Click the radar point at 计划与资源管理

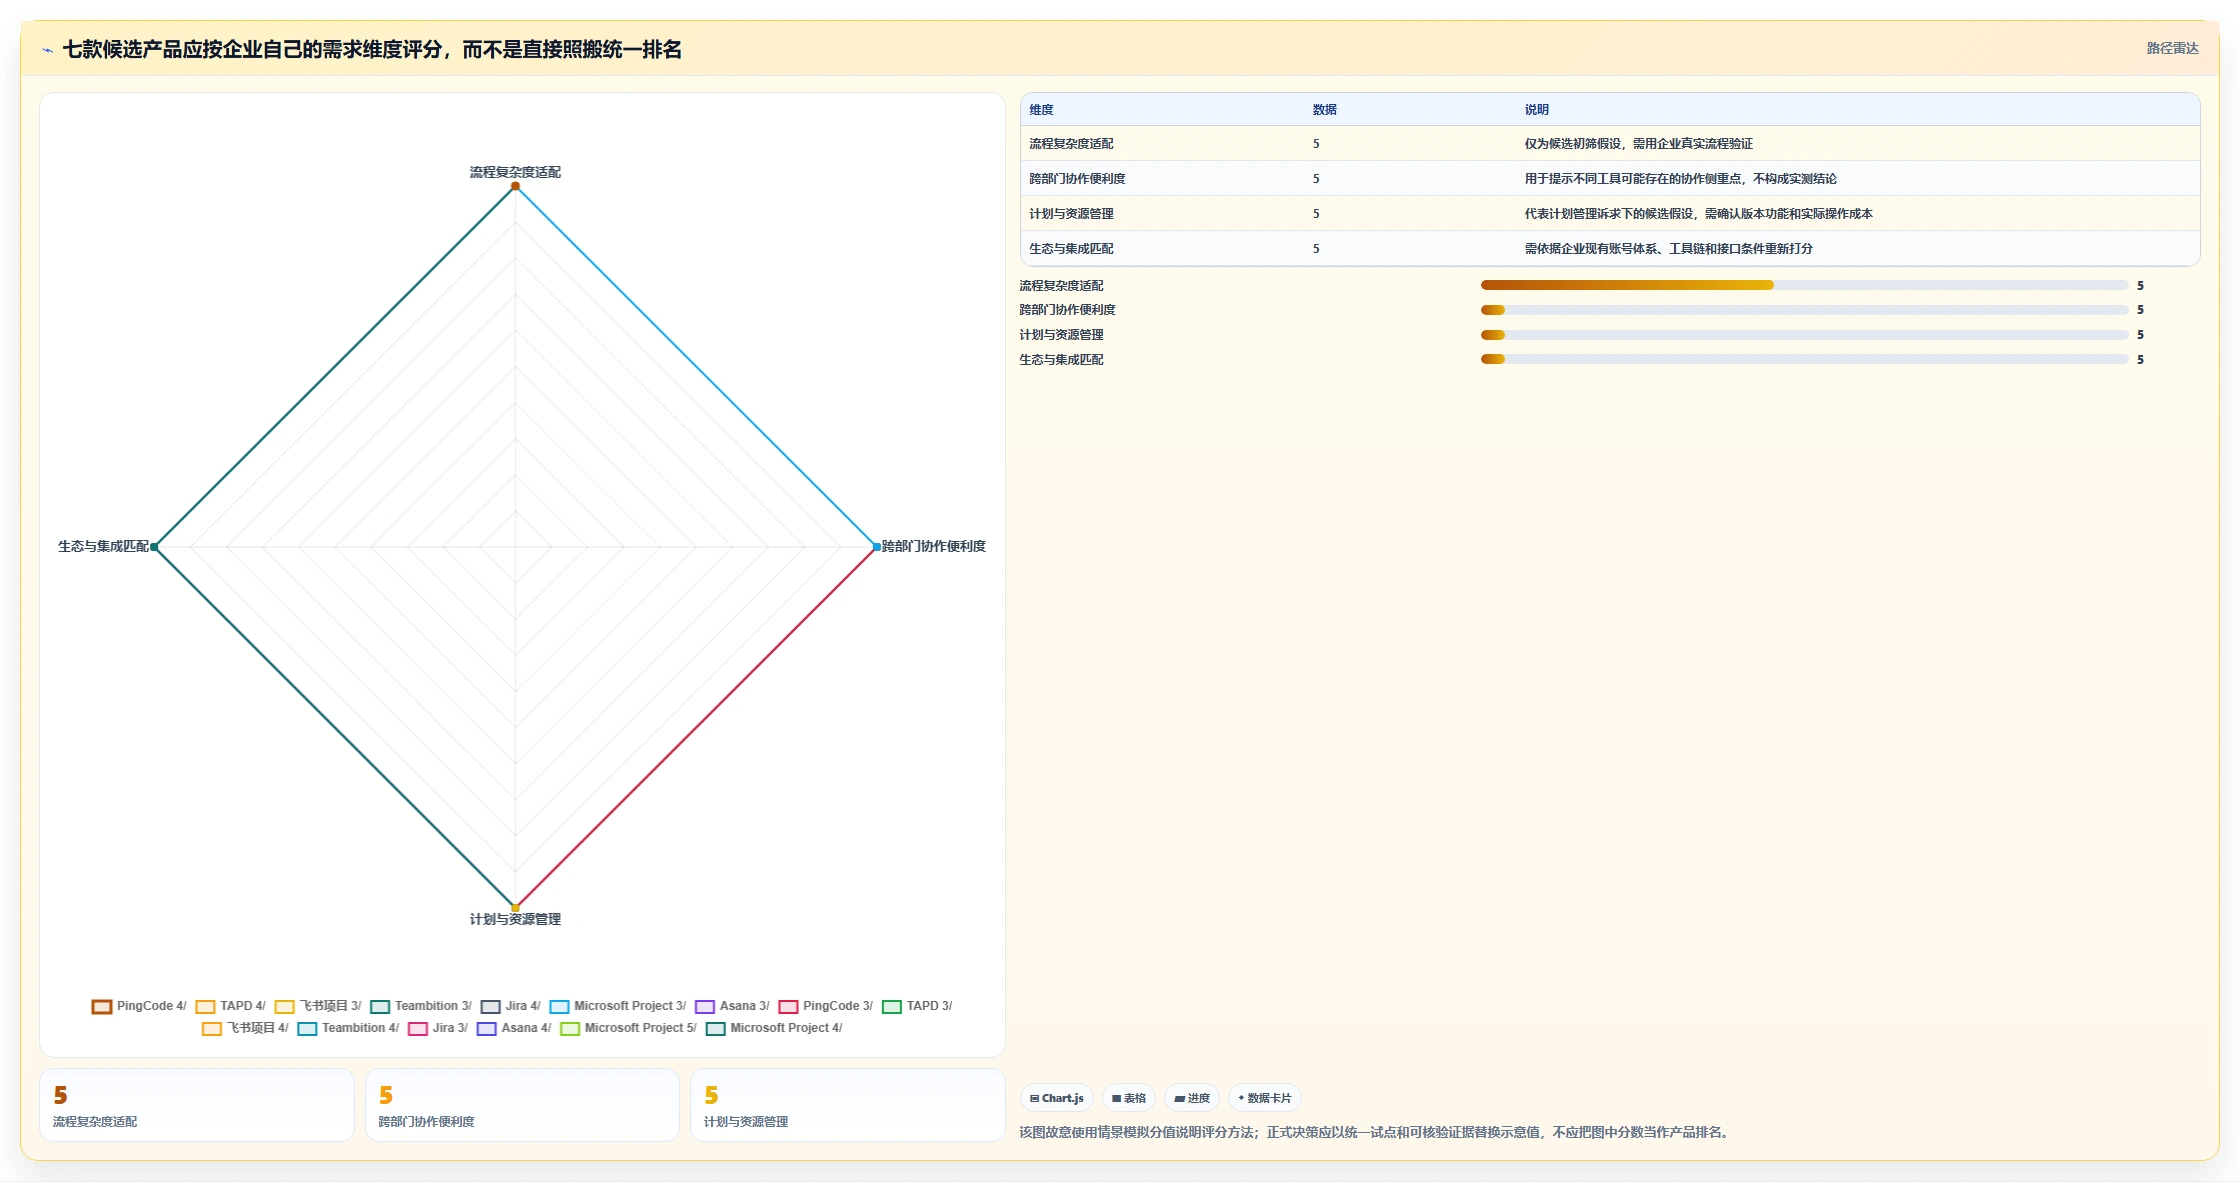515,908
